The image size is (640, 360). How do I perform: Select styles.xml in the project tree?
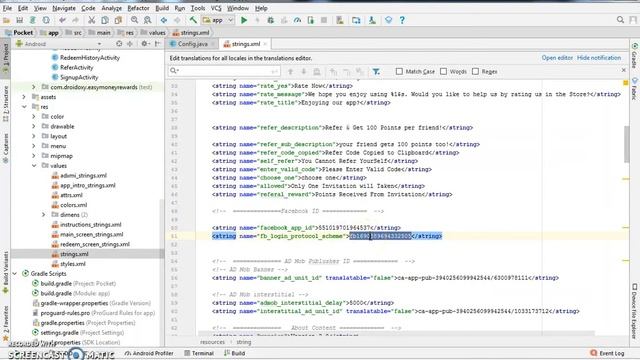(x=73, y=264)
